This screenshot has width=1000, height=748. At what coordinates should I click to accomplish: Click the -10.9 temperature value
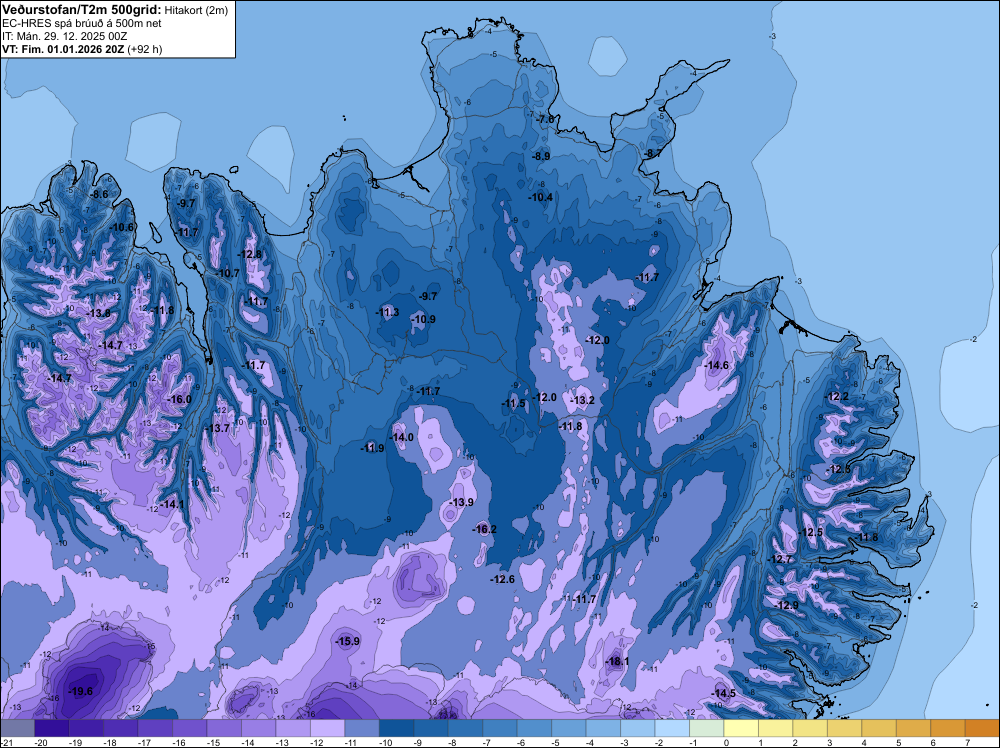pyautogui.click(x=423, y=319)
